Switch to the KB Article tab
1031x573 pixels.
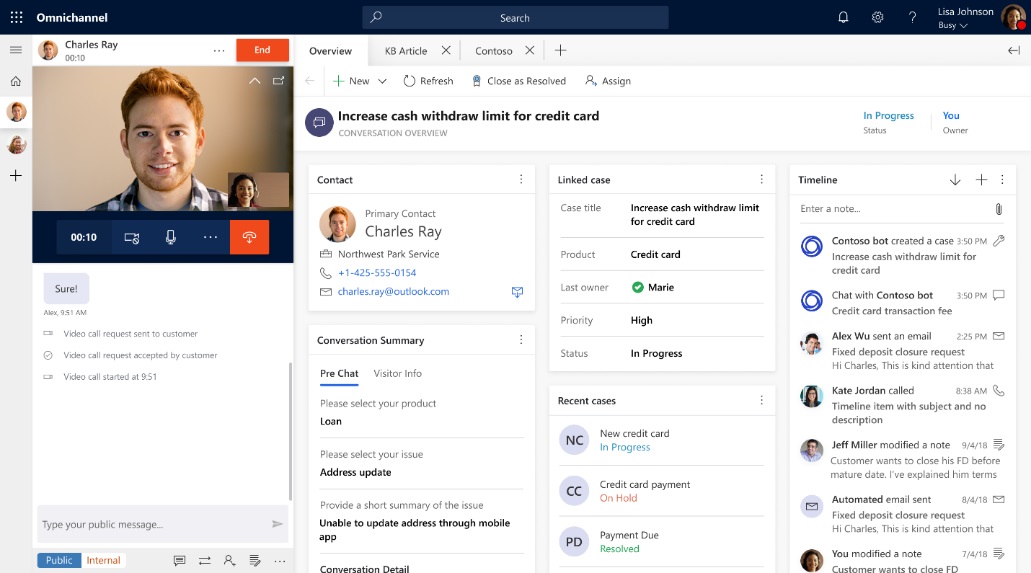tap(406, 51)
